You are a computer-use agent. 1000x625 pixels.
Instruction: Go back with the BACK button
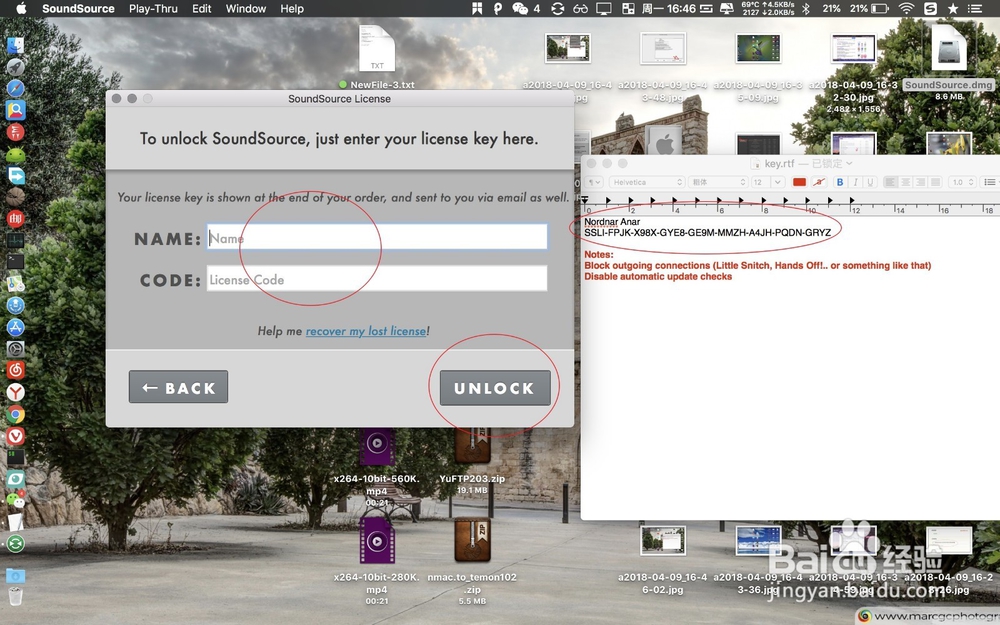[178, 387]
